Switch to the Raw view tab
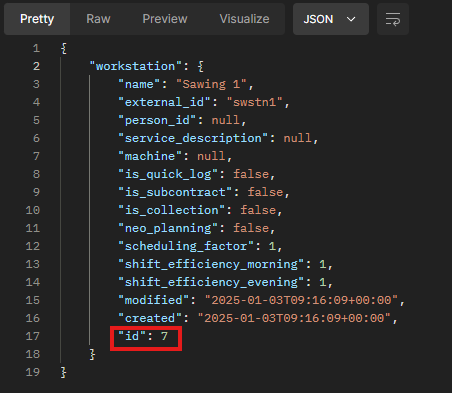The width and height of the screenshot is (452, 393). tap(98, 19)
